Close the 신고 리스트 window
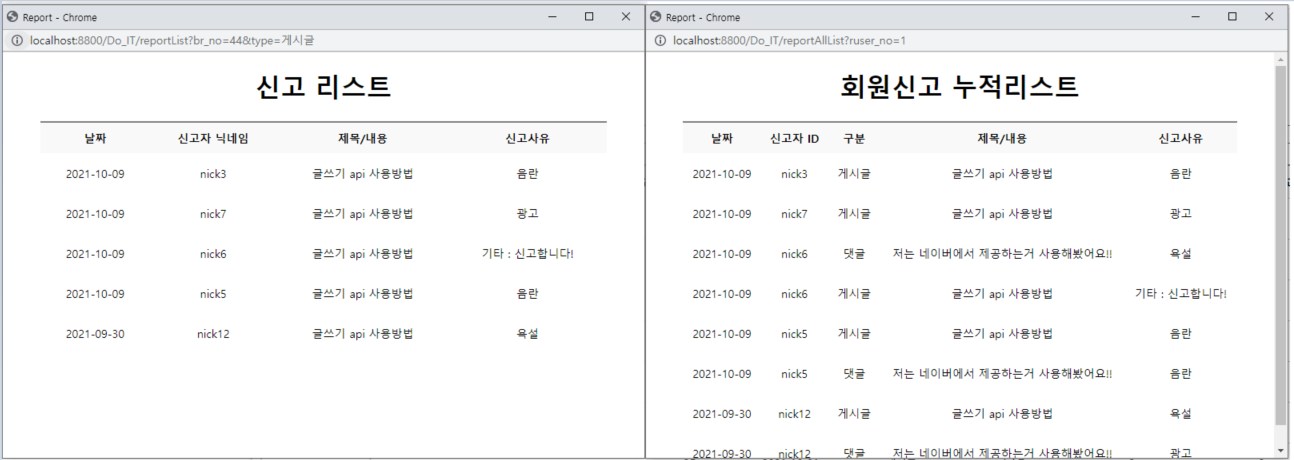This screenshot has width=1294, height=460. click(x=626, y=17)
